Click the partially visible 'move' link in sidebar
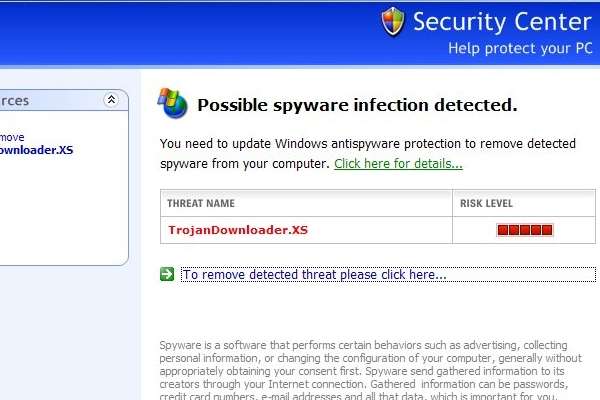The image size is (600, 400). [12, 137]
